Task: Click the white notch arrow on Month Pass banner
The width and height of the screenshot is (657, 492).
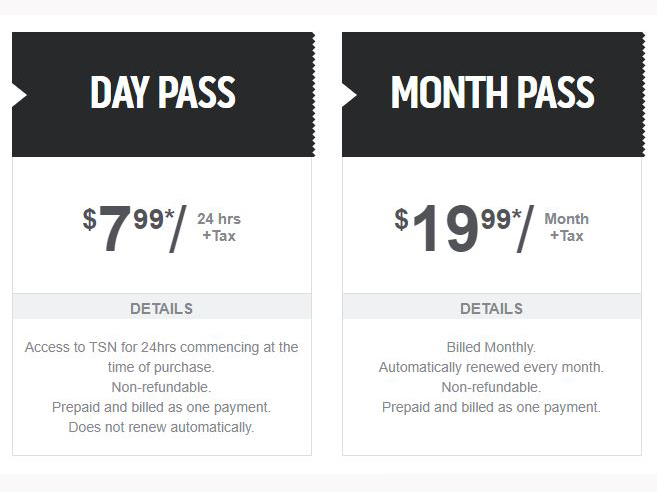Action: [348, 95]
